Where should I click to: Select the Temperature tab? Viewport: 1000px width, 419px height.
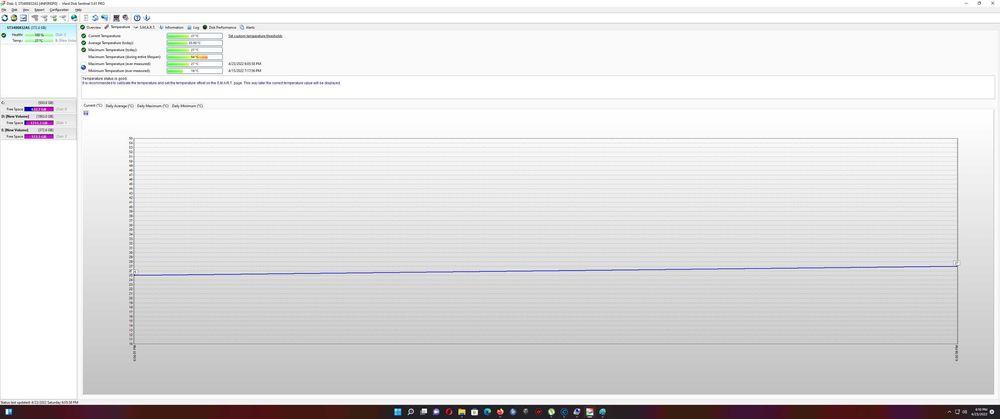pos(117,27)
